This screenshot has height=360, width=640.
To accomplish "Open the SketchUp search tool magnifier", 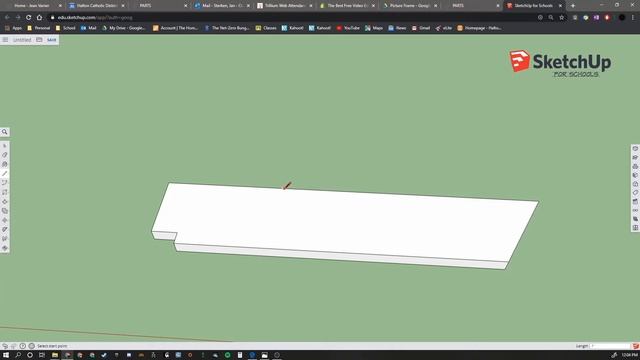I will click(x=5, y=132).
